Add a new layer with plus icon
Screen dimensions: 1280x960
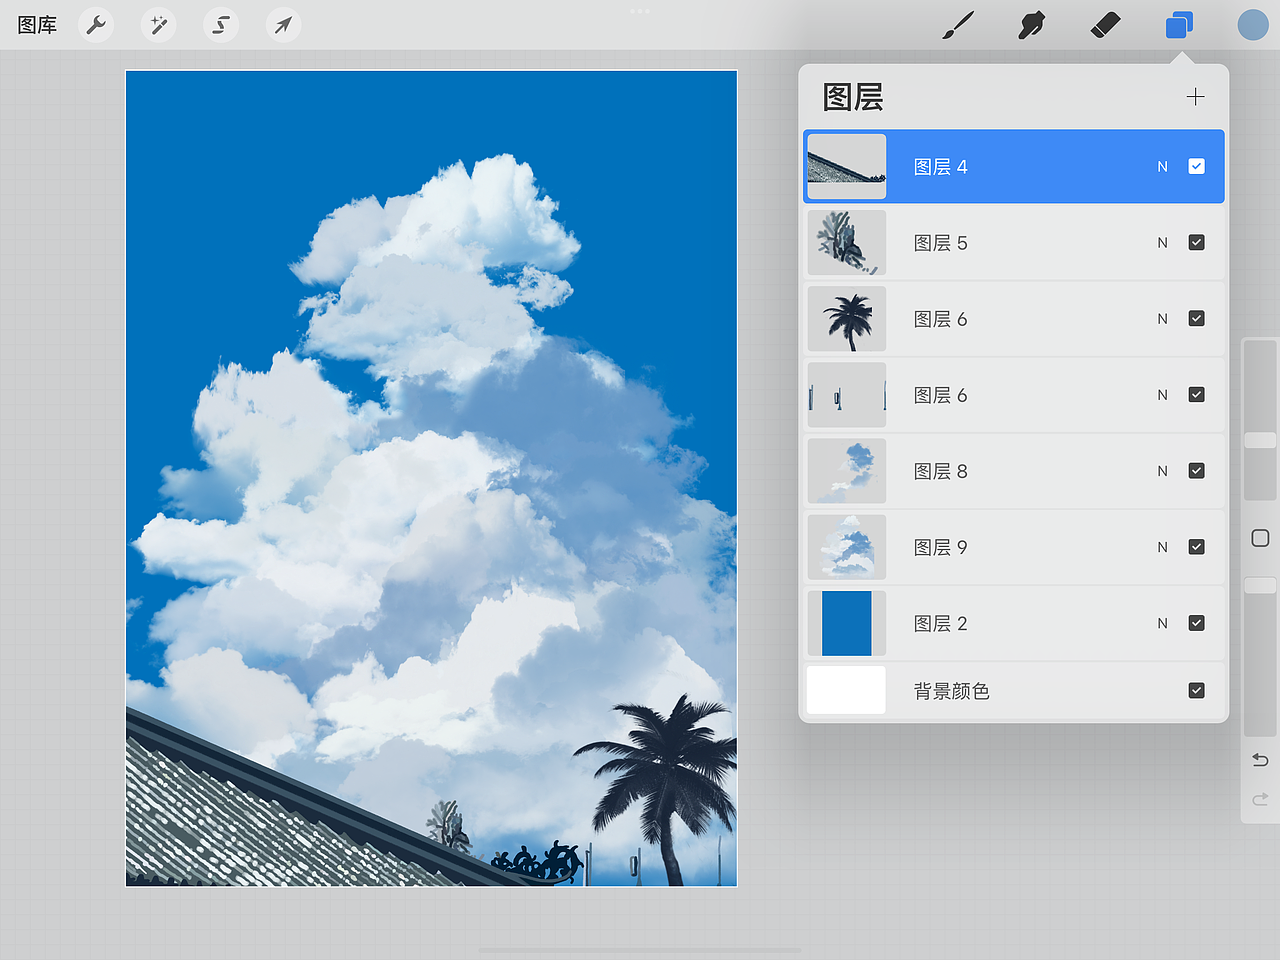click(x=1195, y=97)
